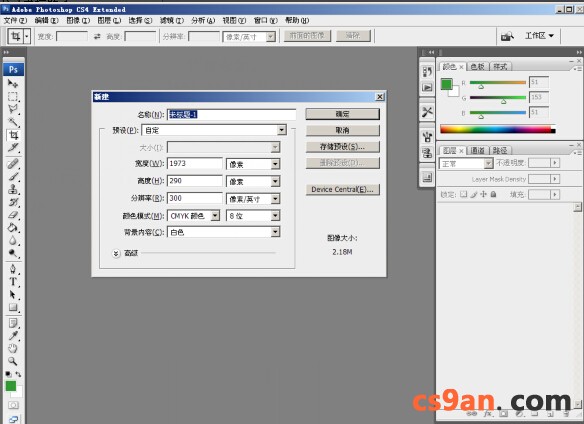
Task: Switch to the 通道 channels tab
Action: coord(477,150)
